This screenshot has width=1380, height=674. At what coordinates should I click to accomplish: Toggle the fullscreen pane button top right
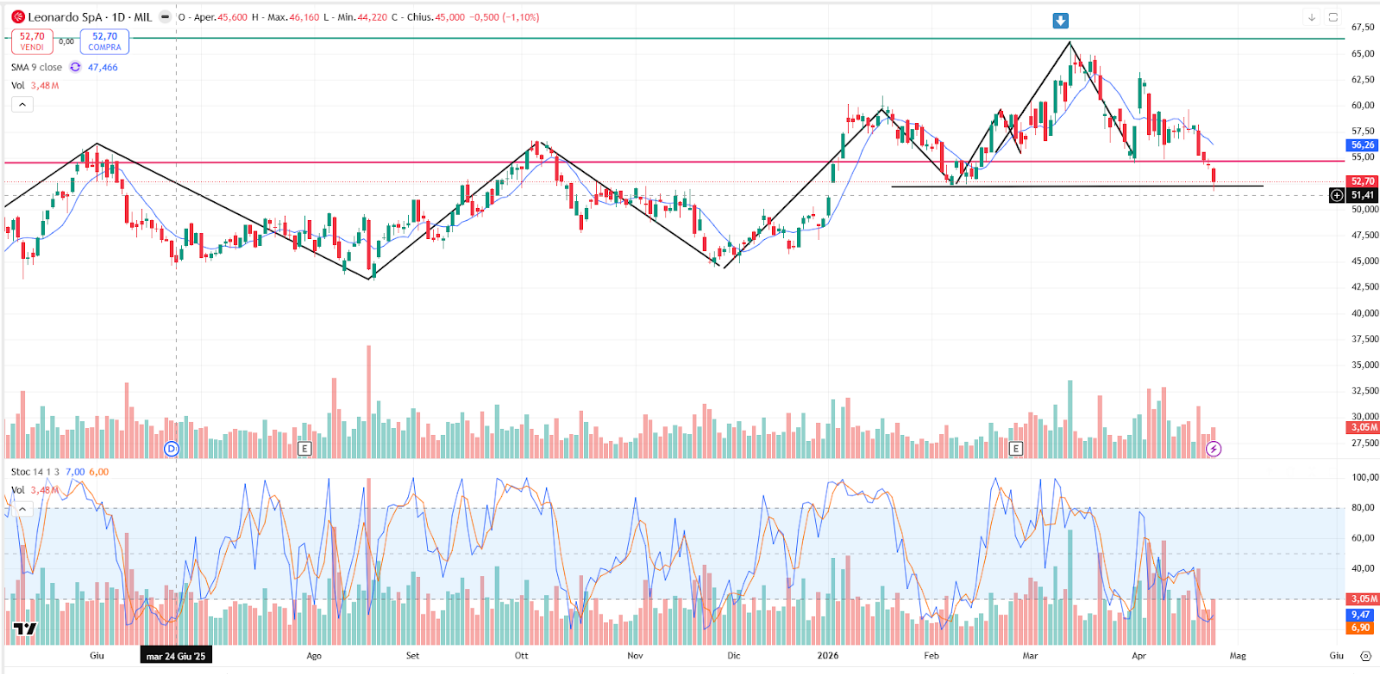coord(1333,17)
